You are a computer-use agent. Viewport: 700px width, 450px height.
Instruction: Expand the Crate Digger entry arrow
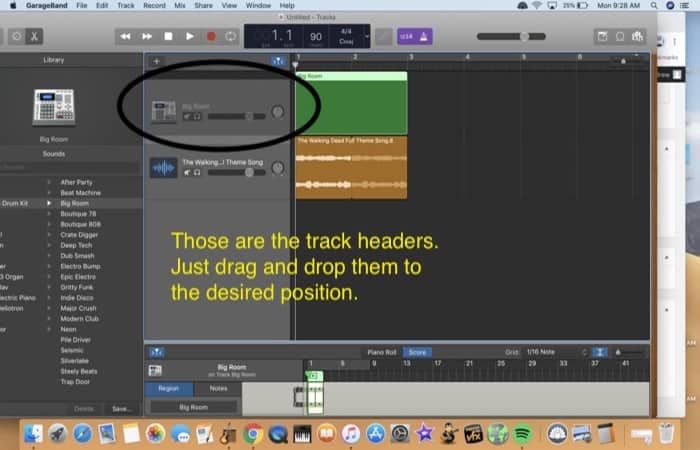(x=49, y=235)
